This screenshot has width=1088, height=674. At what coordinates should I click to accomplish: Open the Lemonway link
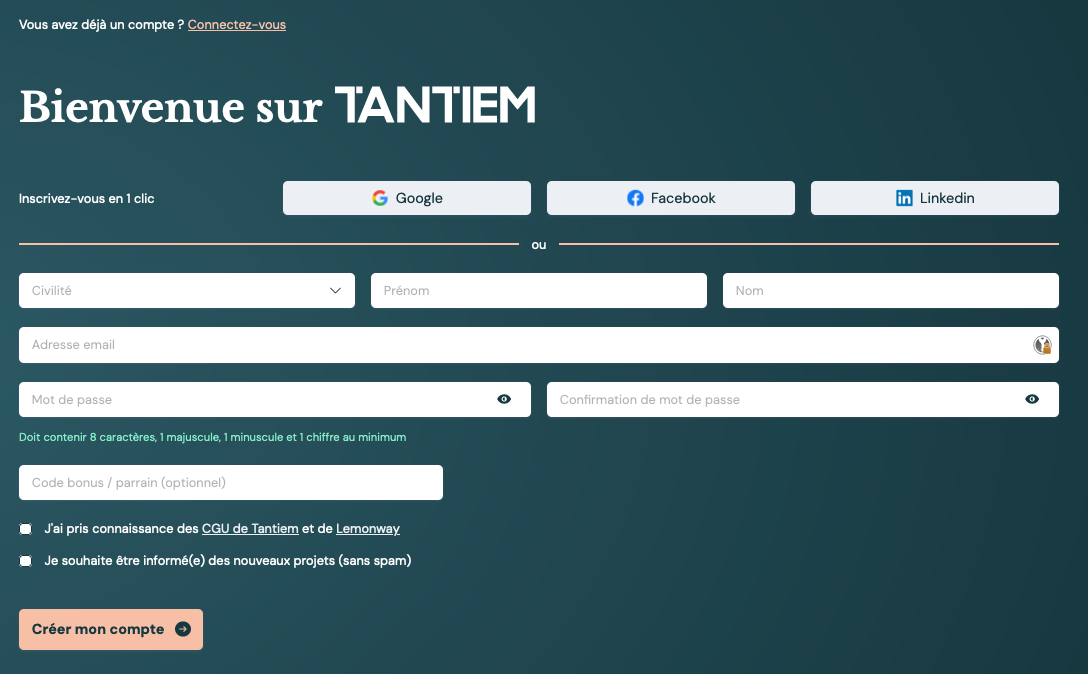point(368,529)
